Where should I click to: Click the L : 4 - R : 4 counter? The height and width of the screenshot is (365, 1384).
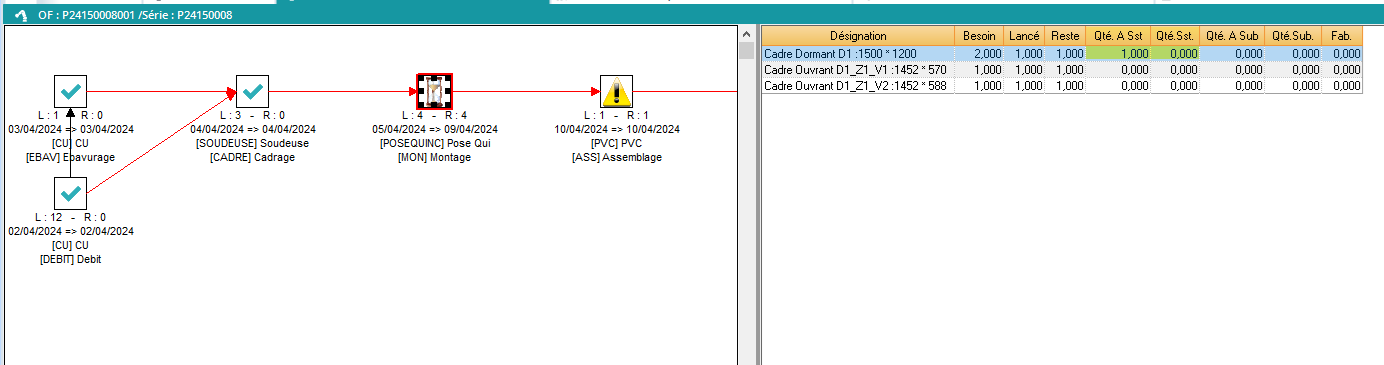tap(435, 115)
